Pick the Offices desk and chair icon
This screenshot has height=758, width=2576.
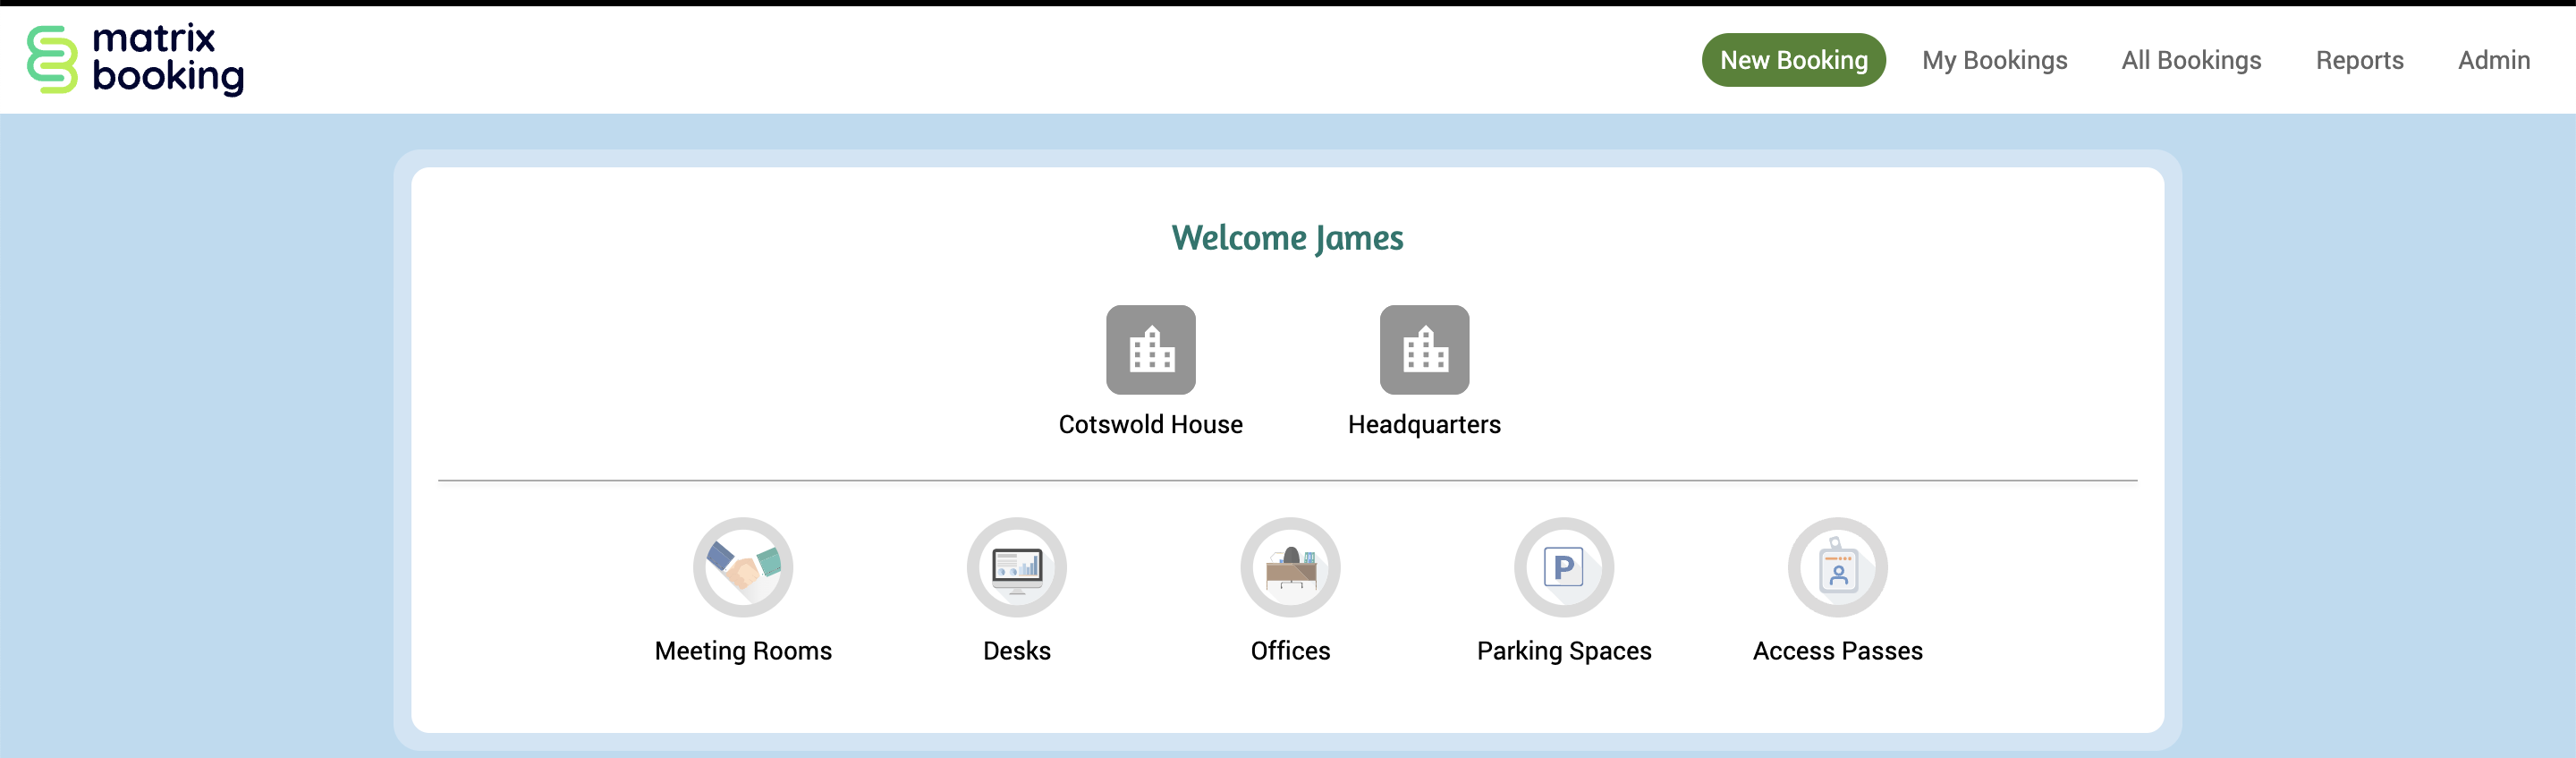point(1290,567)
